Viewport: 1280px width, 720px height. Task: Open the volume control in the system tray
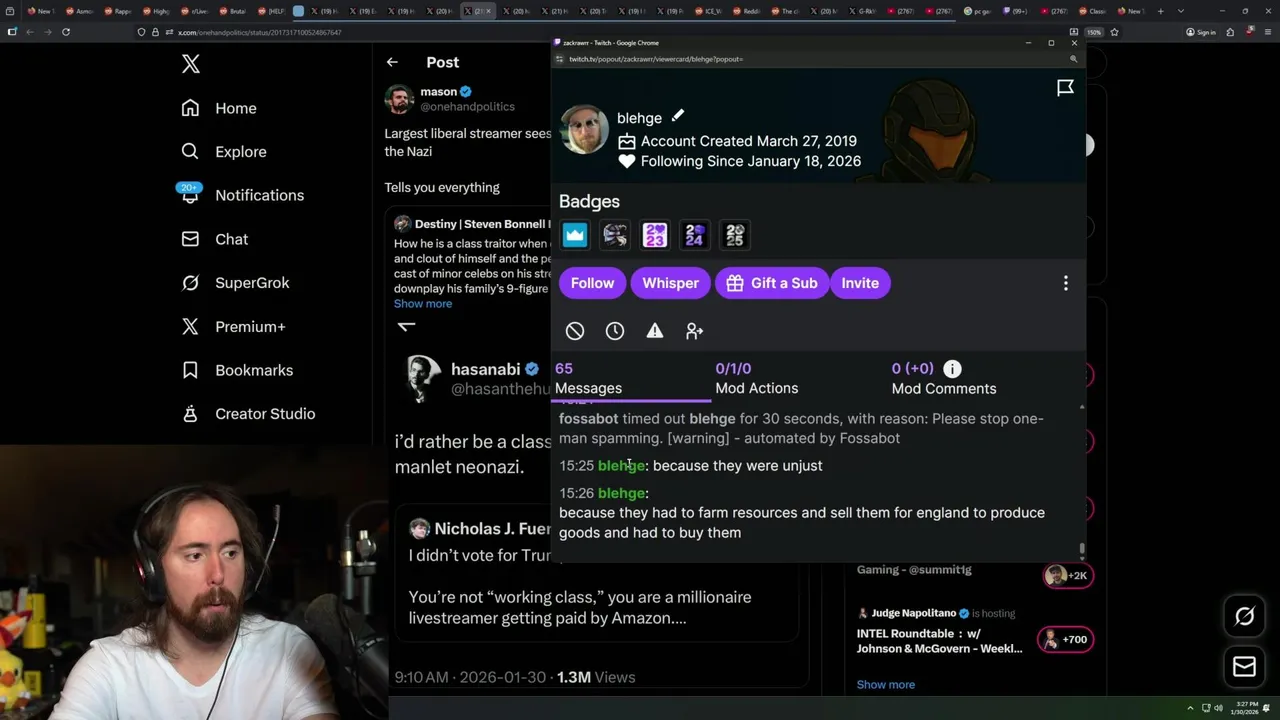[x=1218, y=708]
